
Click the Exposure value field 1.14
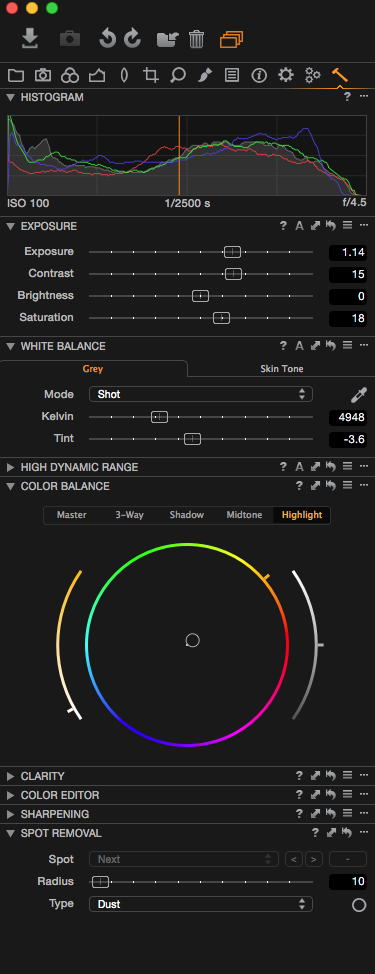click(x=348, y=252)
